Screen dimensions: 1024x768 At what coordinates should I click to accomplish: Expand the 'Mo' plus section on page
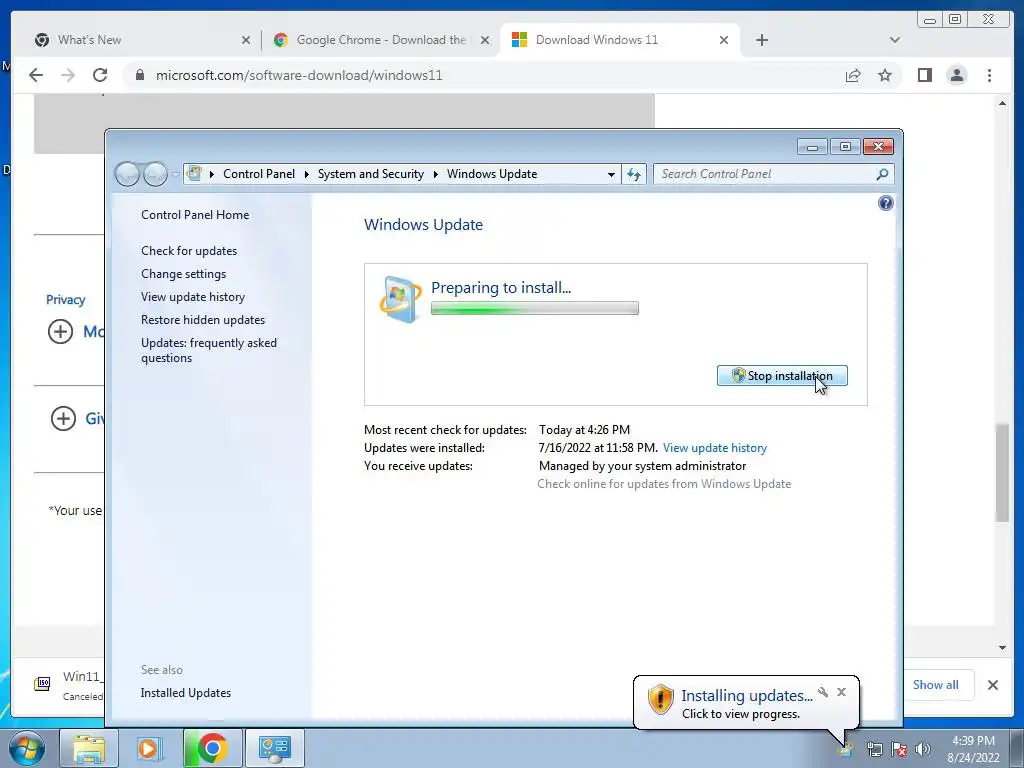pos(60,331)
